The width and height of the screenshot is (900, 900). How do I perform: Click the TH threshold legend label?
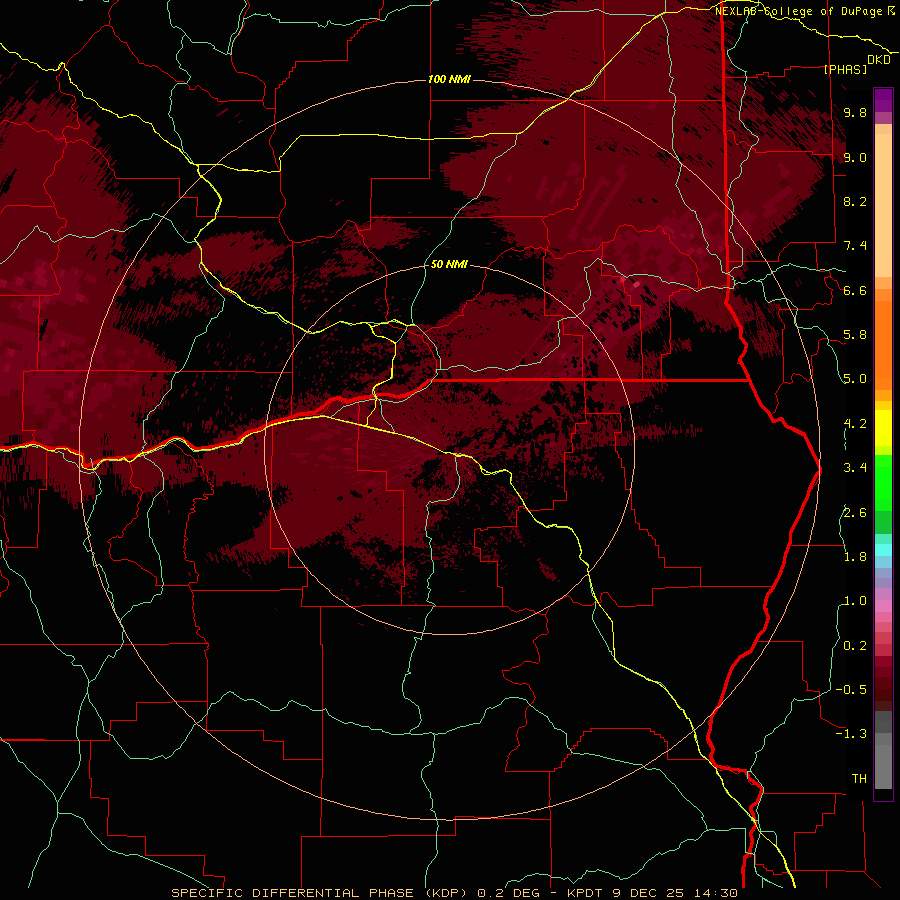(859, 779)
